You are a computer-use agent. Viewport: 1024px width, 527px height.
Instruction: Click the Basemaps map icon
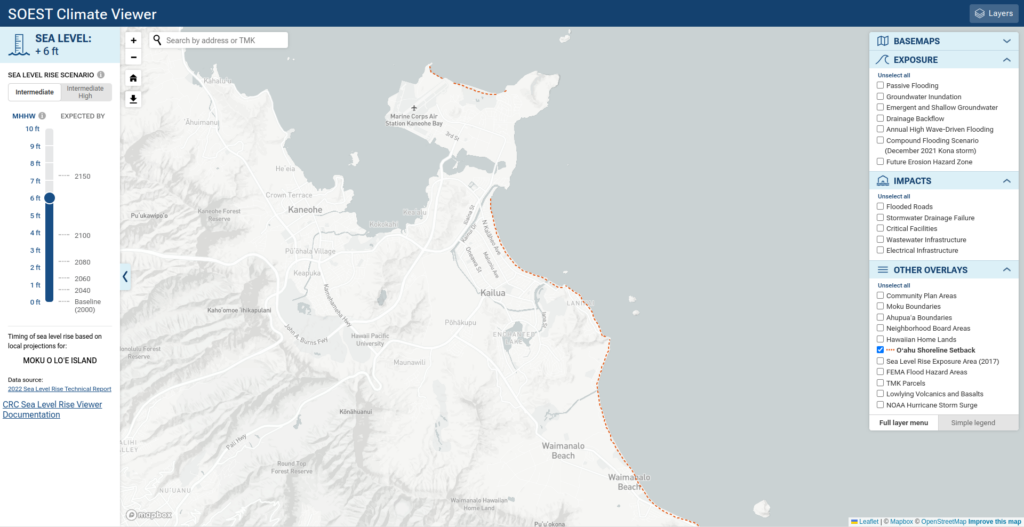point(883,41)
